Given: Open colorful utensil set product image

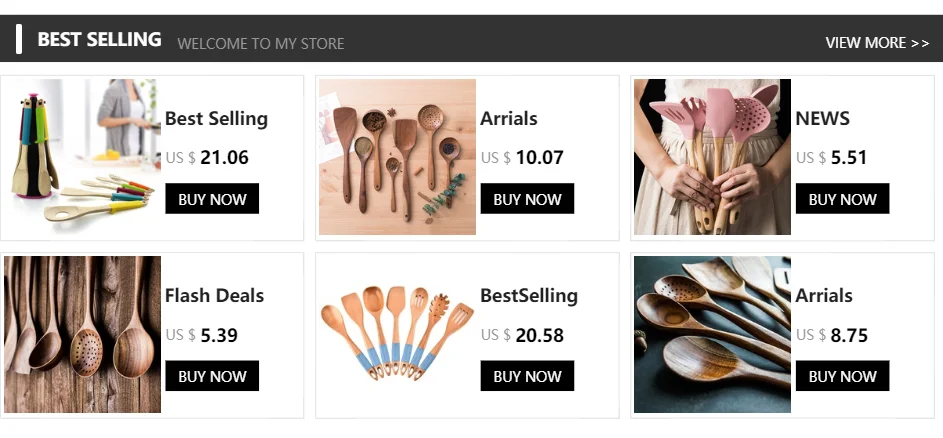Looking at the screenshot, I should click(x=82, y=157).
